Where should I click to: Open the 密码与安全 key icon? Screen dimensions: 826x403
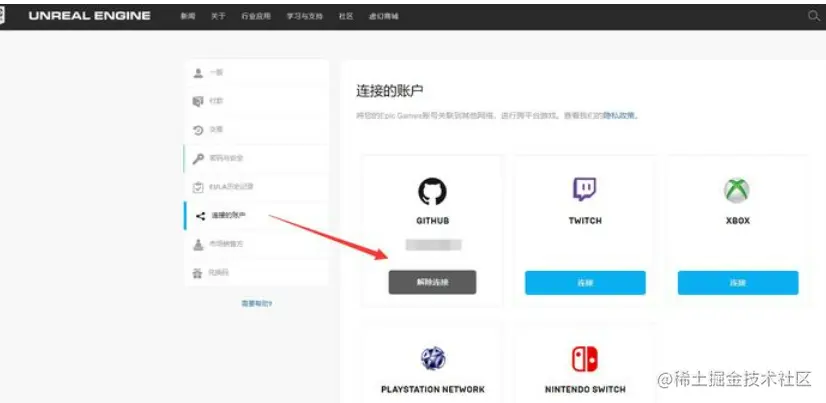[x=198, y=159]
